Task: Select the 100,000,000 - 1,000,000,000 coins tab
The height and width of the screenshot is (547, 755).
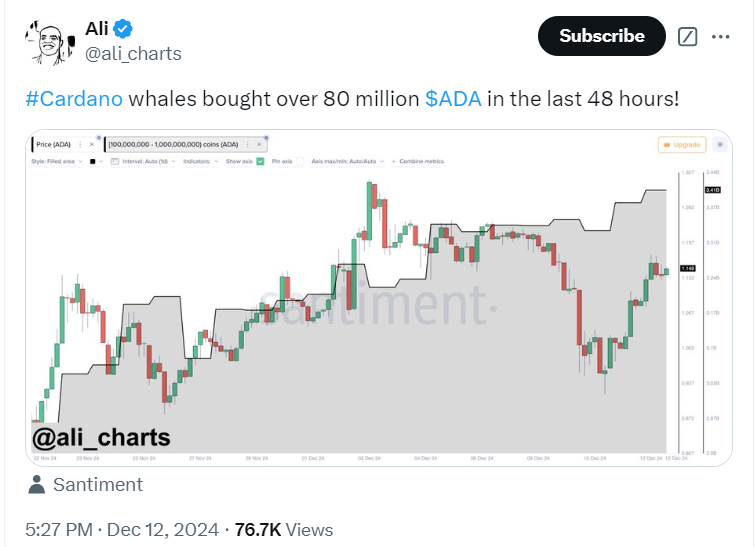Action: pos(185,144)
